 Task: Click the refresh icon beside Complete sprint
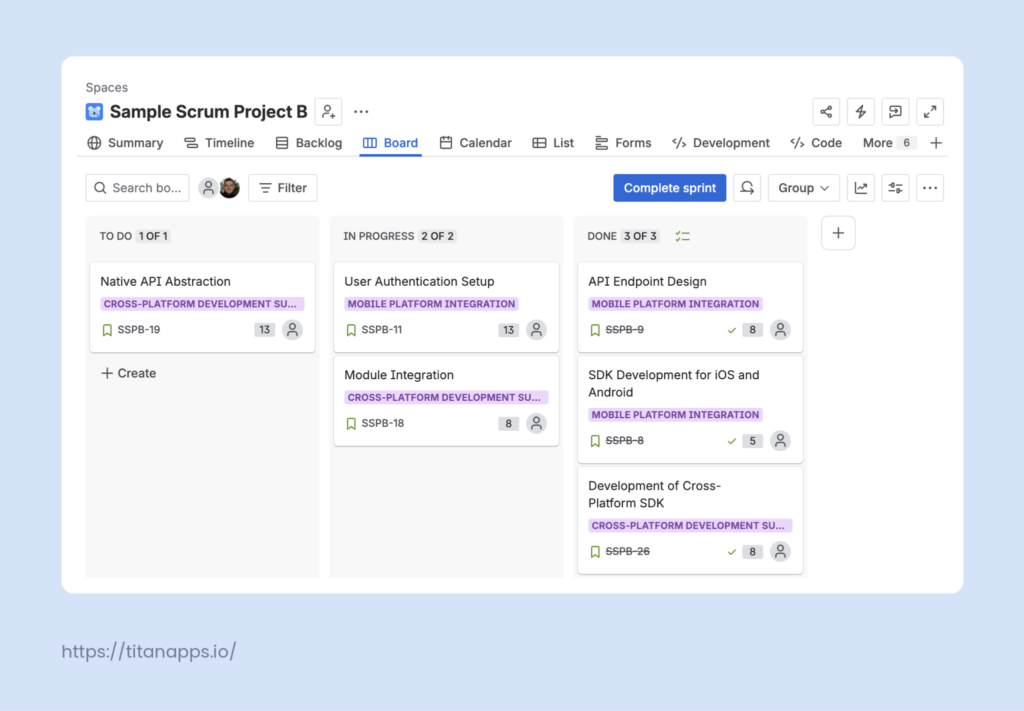(x=747, y=188)
